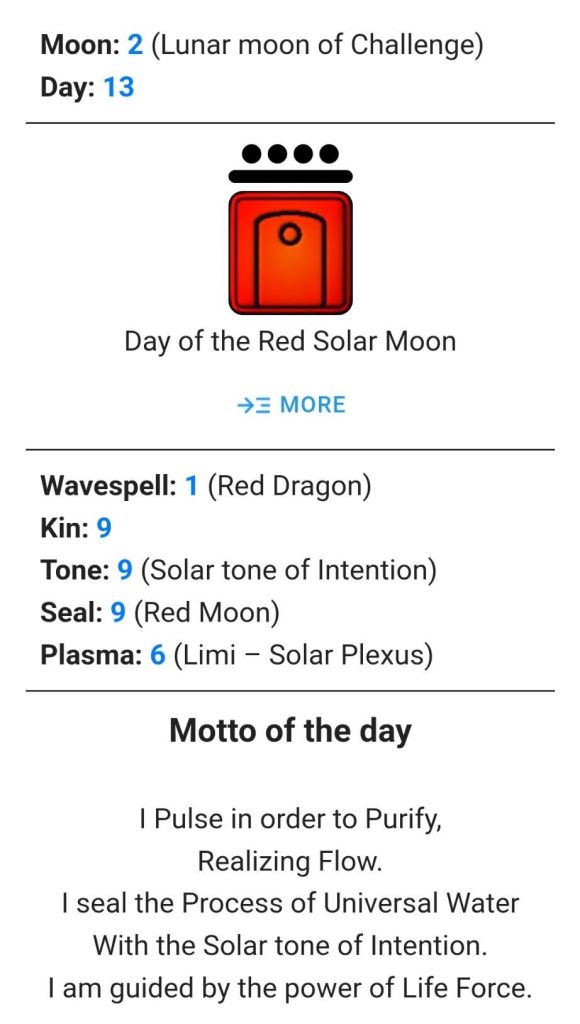
Task: Click the I Pulse in order to Purify line
Action: click(x=290, y=819)
